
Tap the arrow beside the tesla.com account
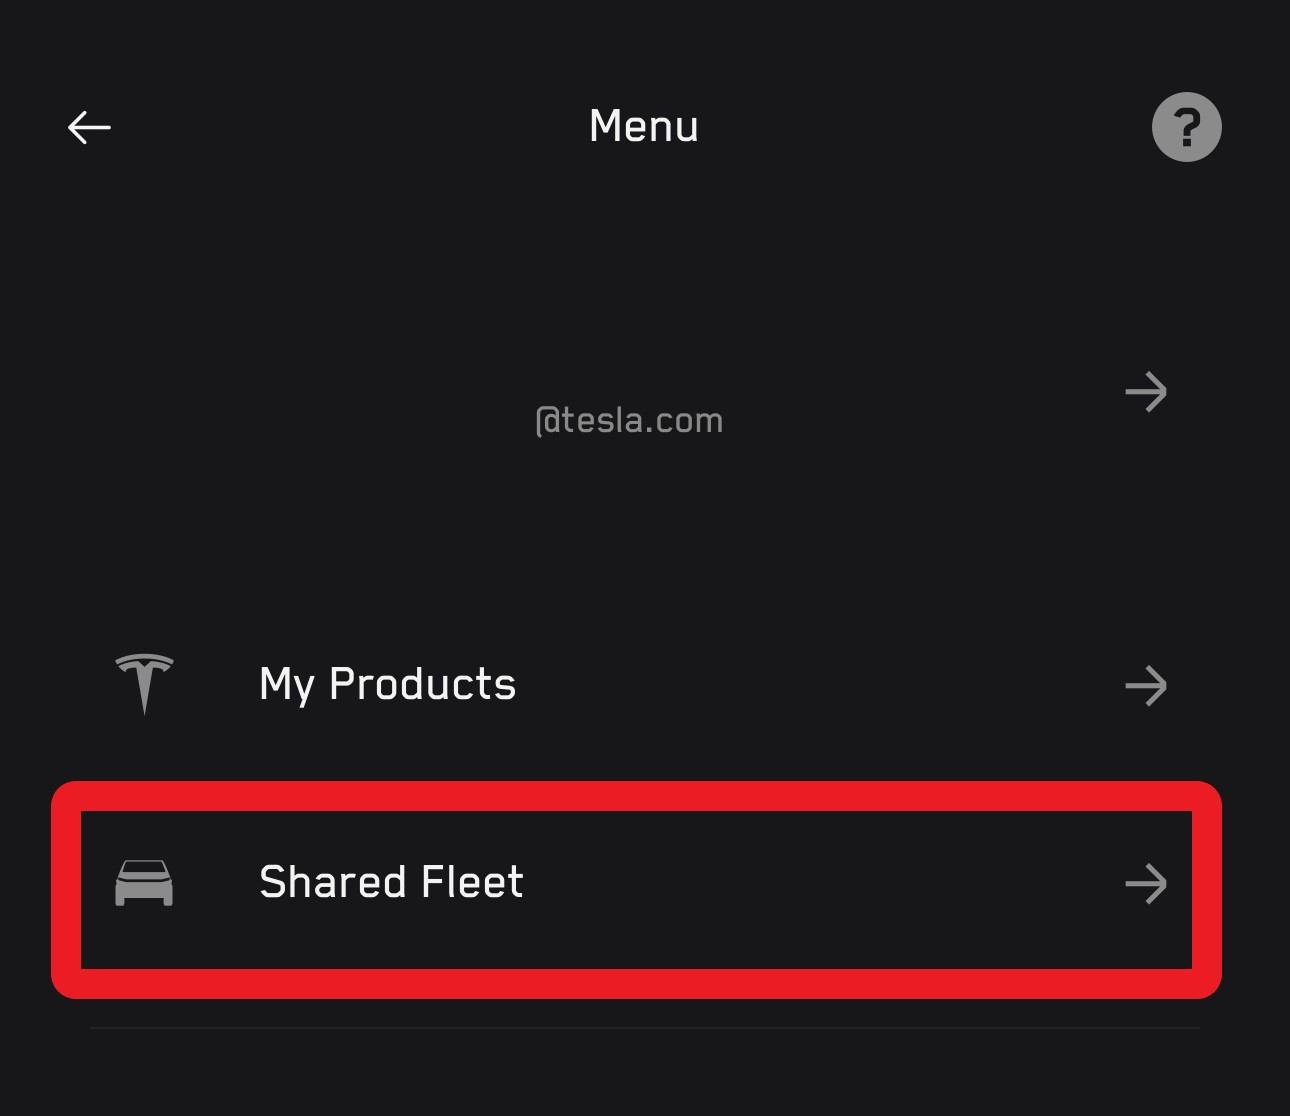tap(1146, 392)
